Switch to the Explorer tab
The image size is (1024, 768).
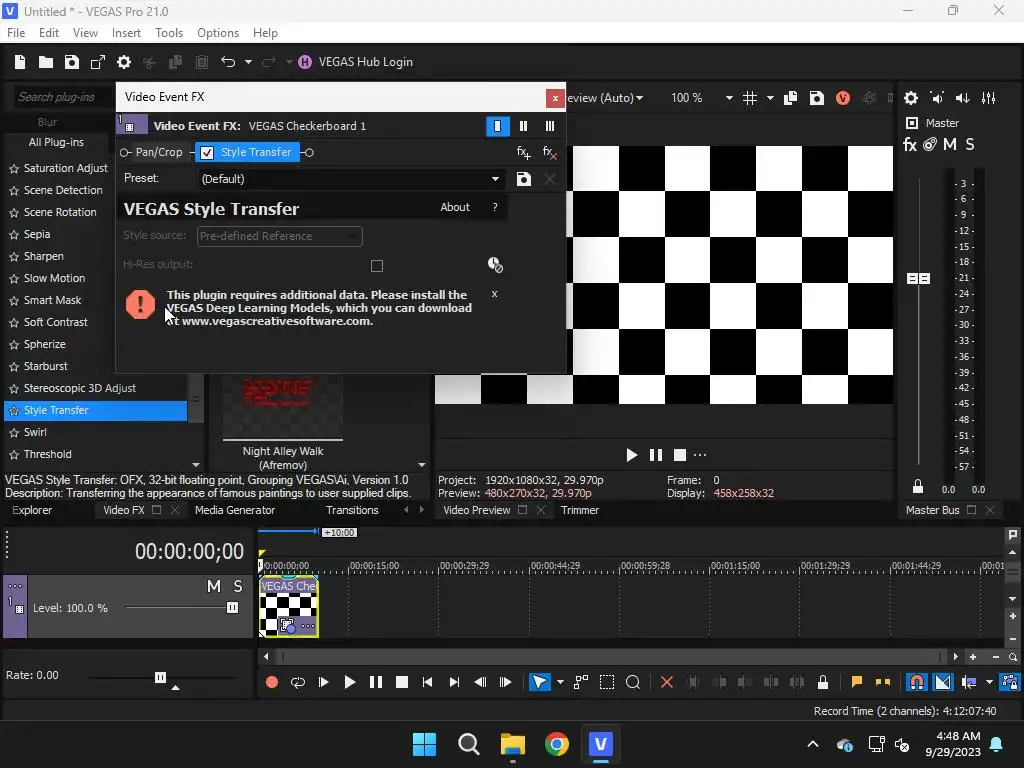point(32,510)
